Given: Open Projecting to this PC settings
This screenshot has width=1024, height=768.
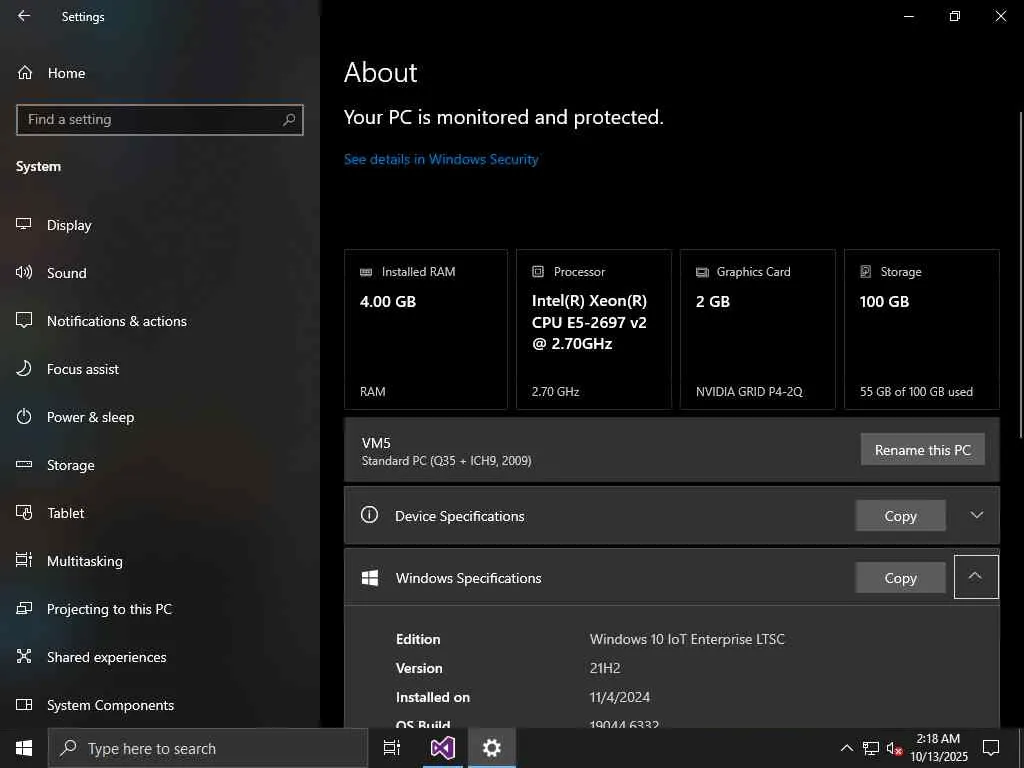Looking at the screenshot, I should click(x=160, y=609).
